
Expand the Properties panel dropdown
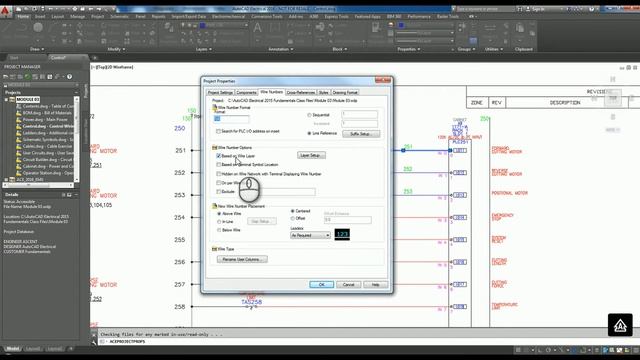click(409, 49)
